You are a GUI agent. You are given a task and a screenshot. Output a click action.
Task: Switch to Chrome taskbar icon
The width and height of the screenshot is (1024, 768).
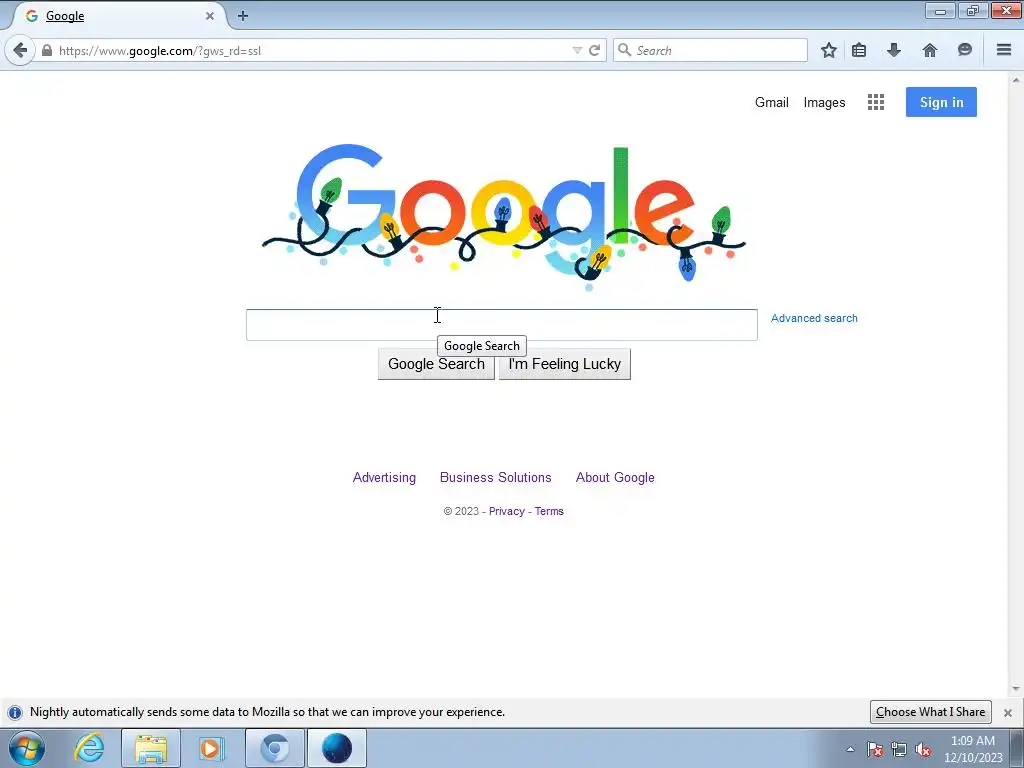(x=275, y=748)
